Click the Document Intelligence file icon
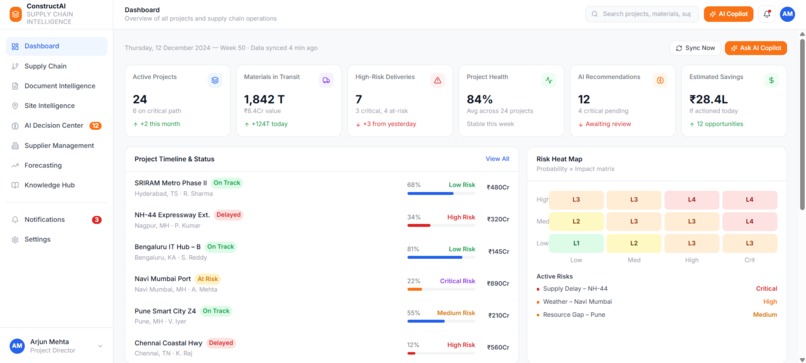 [15, 86]
